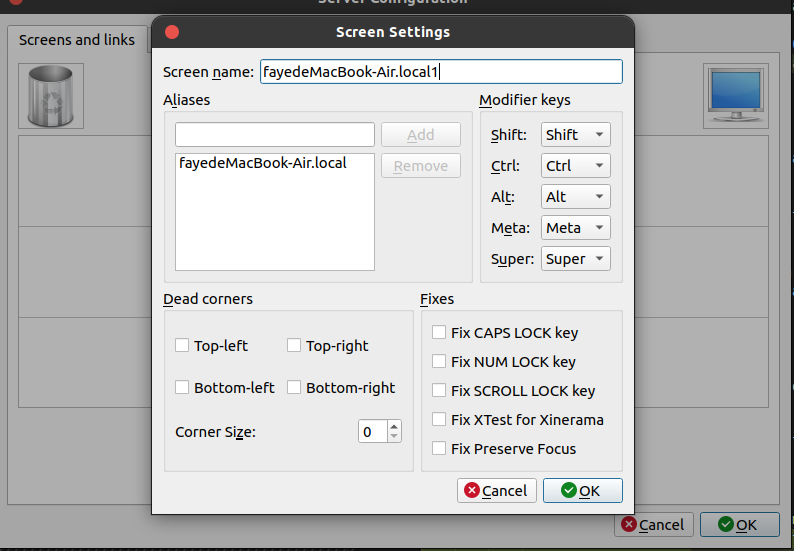Click the monitor screen icon in Server Configuration
The height and width of the screenshot is (551, 794).
click(735, 96)
